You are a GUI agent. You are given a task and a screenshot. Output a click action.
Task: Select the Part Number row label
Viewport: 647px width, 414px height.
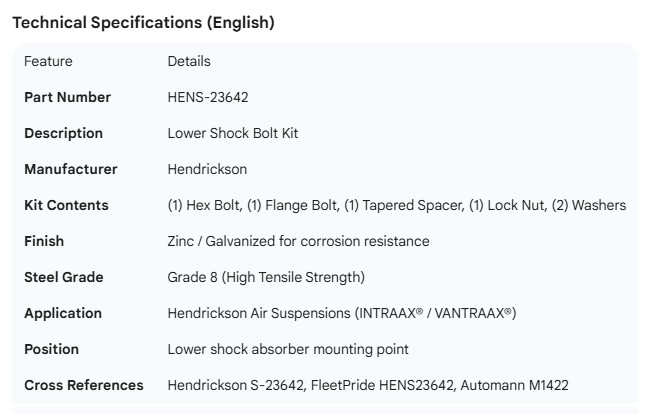67,97
